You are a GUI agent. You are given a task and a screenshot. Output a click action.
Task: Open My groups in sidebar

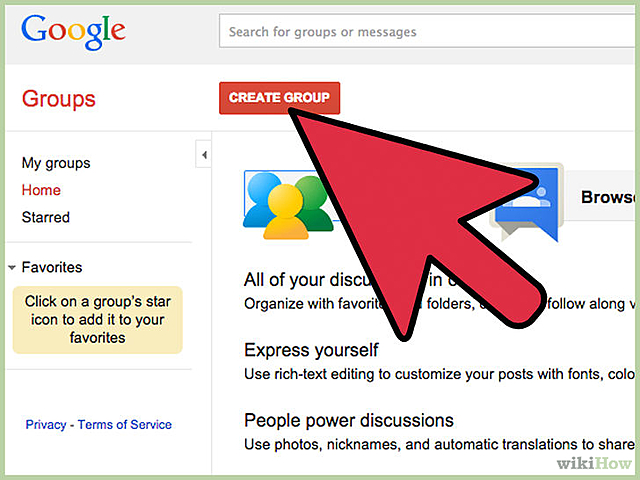56,163
